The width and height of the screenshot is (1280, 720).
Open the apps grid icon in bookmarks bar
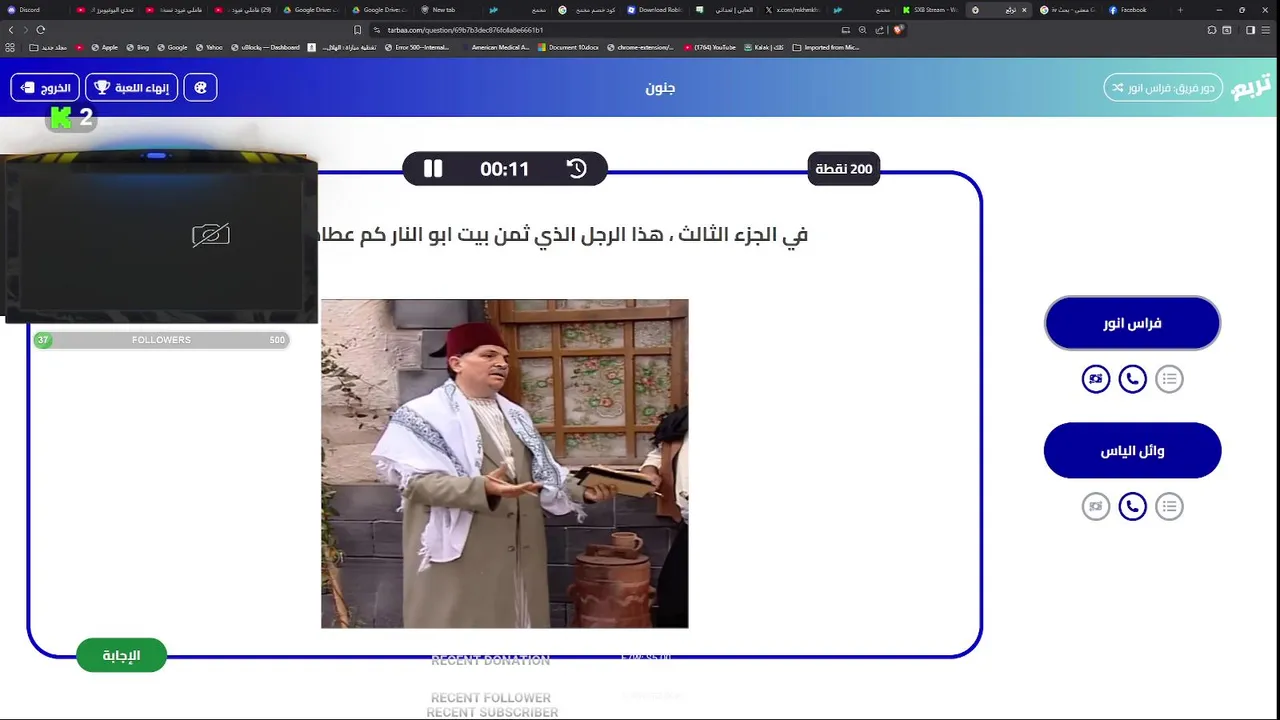(x=10, y=47)
